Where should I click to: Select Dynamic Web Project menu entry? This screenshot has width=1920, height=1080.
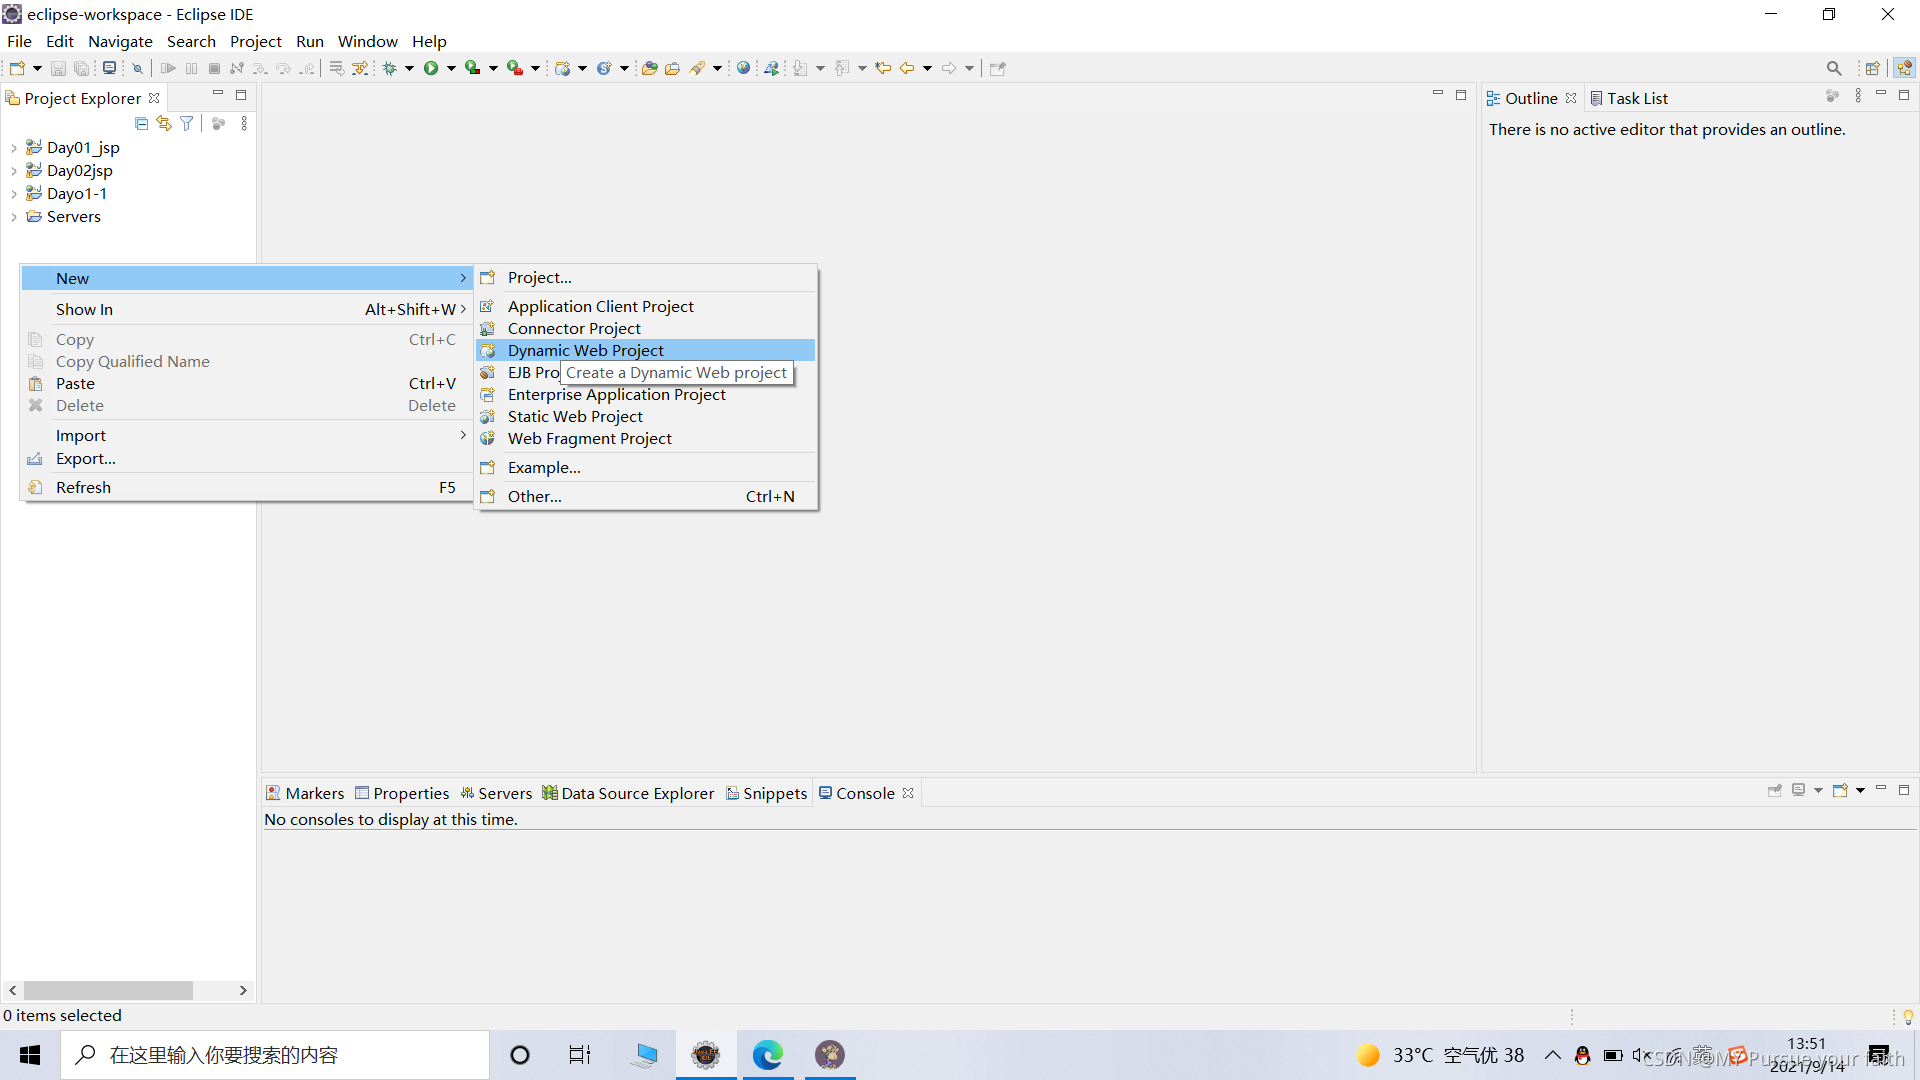point(585,350)
